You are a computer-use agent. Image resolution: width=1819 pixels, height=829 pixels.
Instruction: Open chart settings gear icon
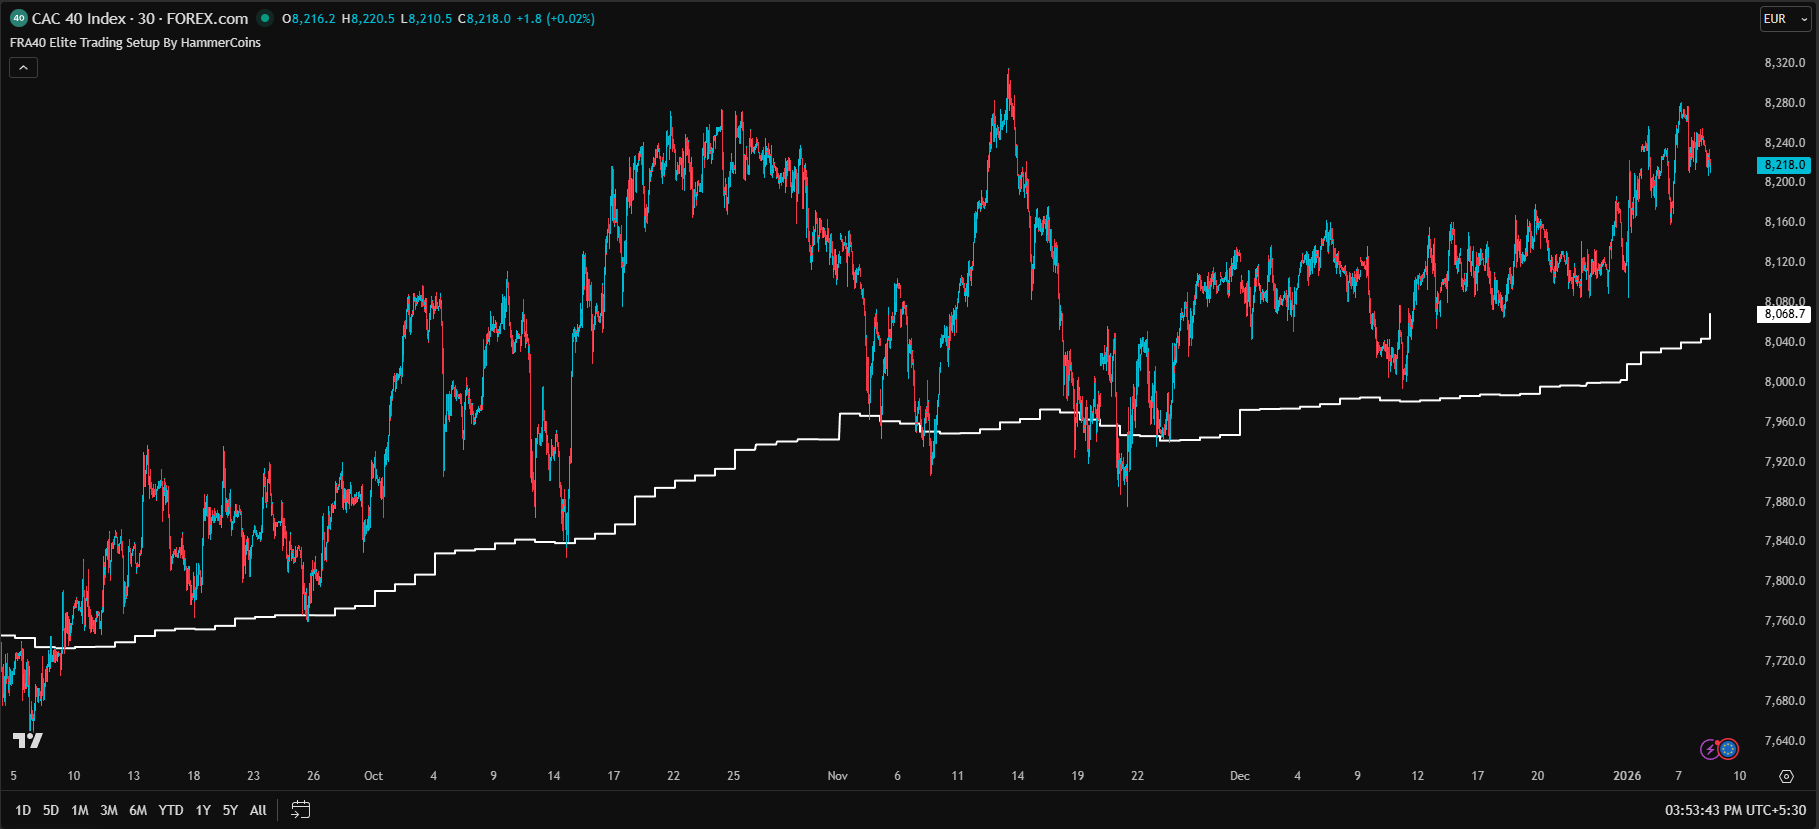coord(1786,776)
